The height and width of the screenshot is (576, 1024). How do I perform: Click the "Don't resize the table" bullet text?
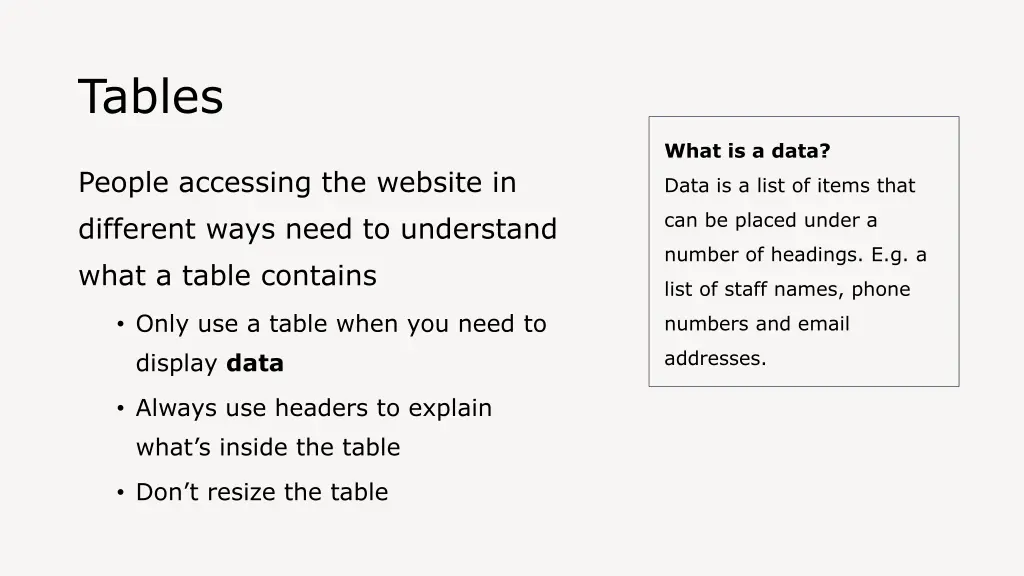(262, 492)
